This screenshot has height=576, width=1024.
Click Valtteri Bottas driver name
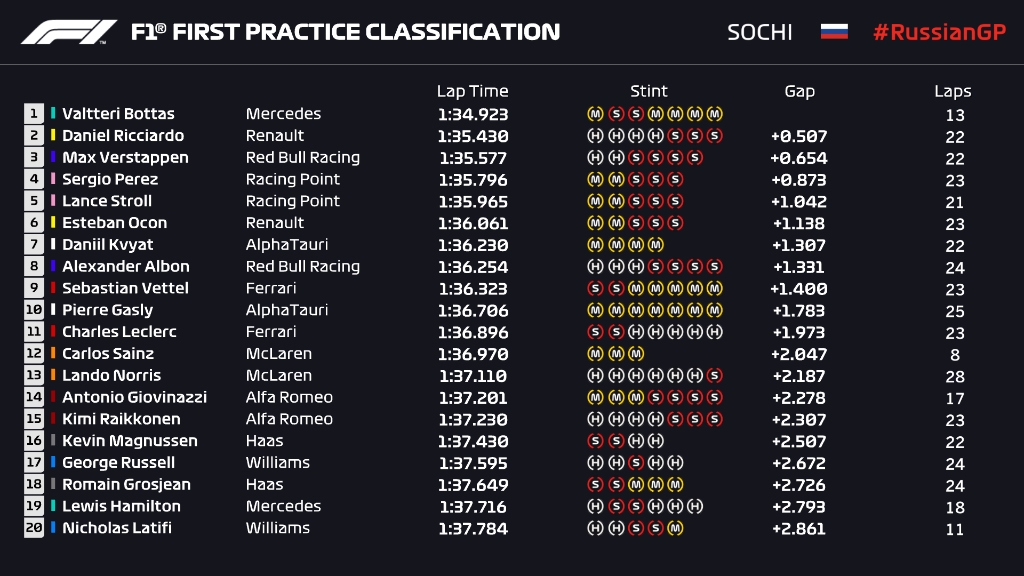coord(118,114)
